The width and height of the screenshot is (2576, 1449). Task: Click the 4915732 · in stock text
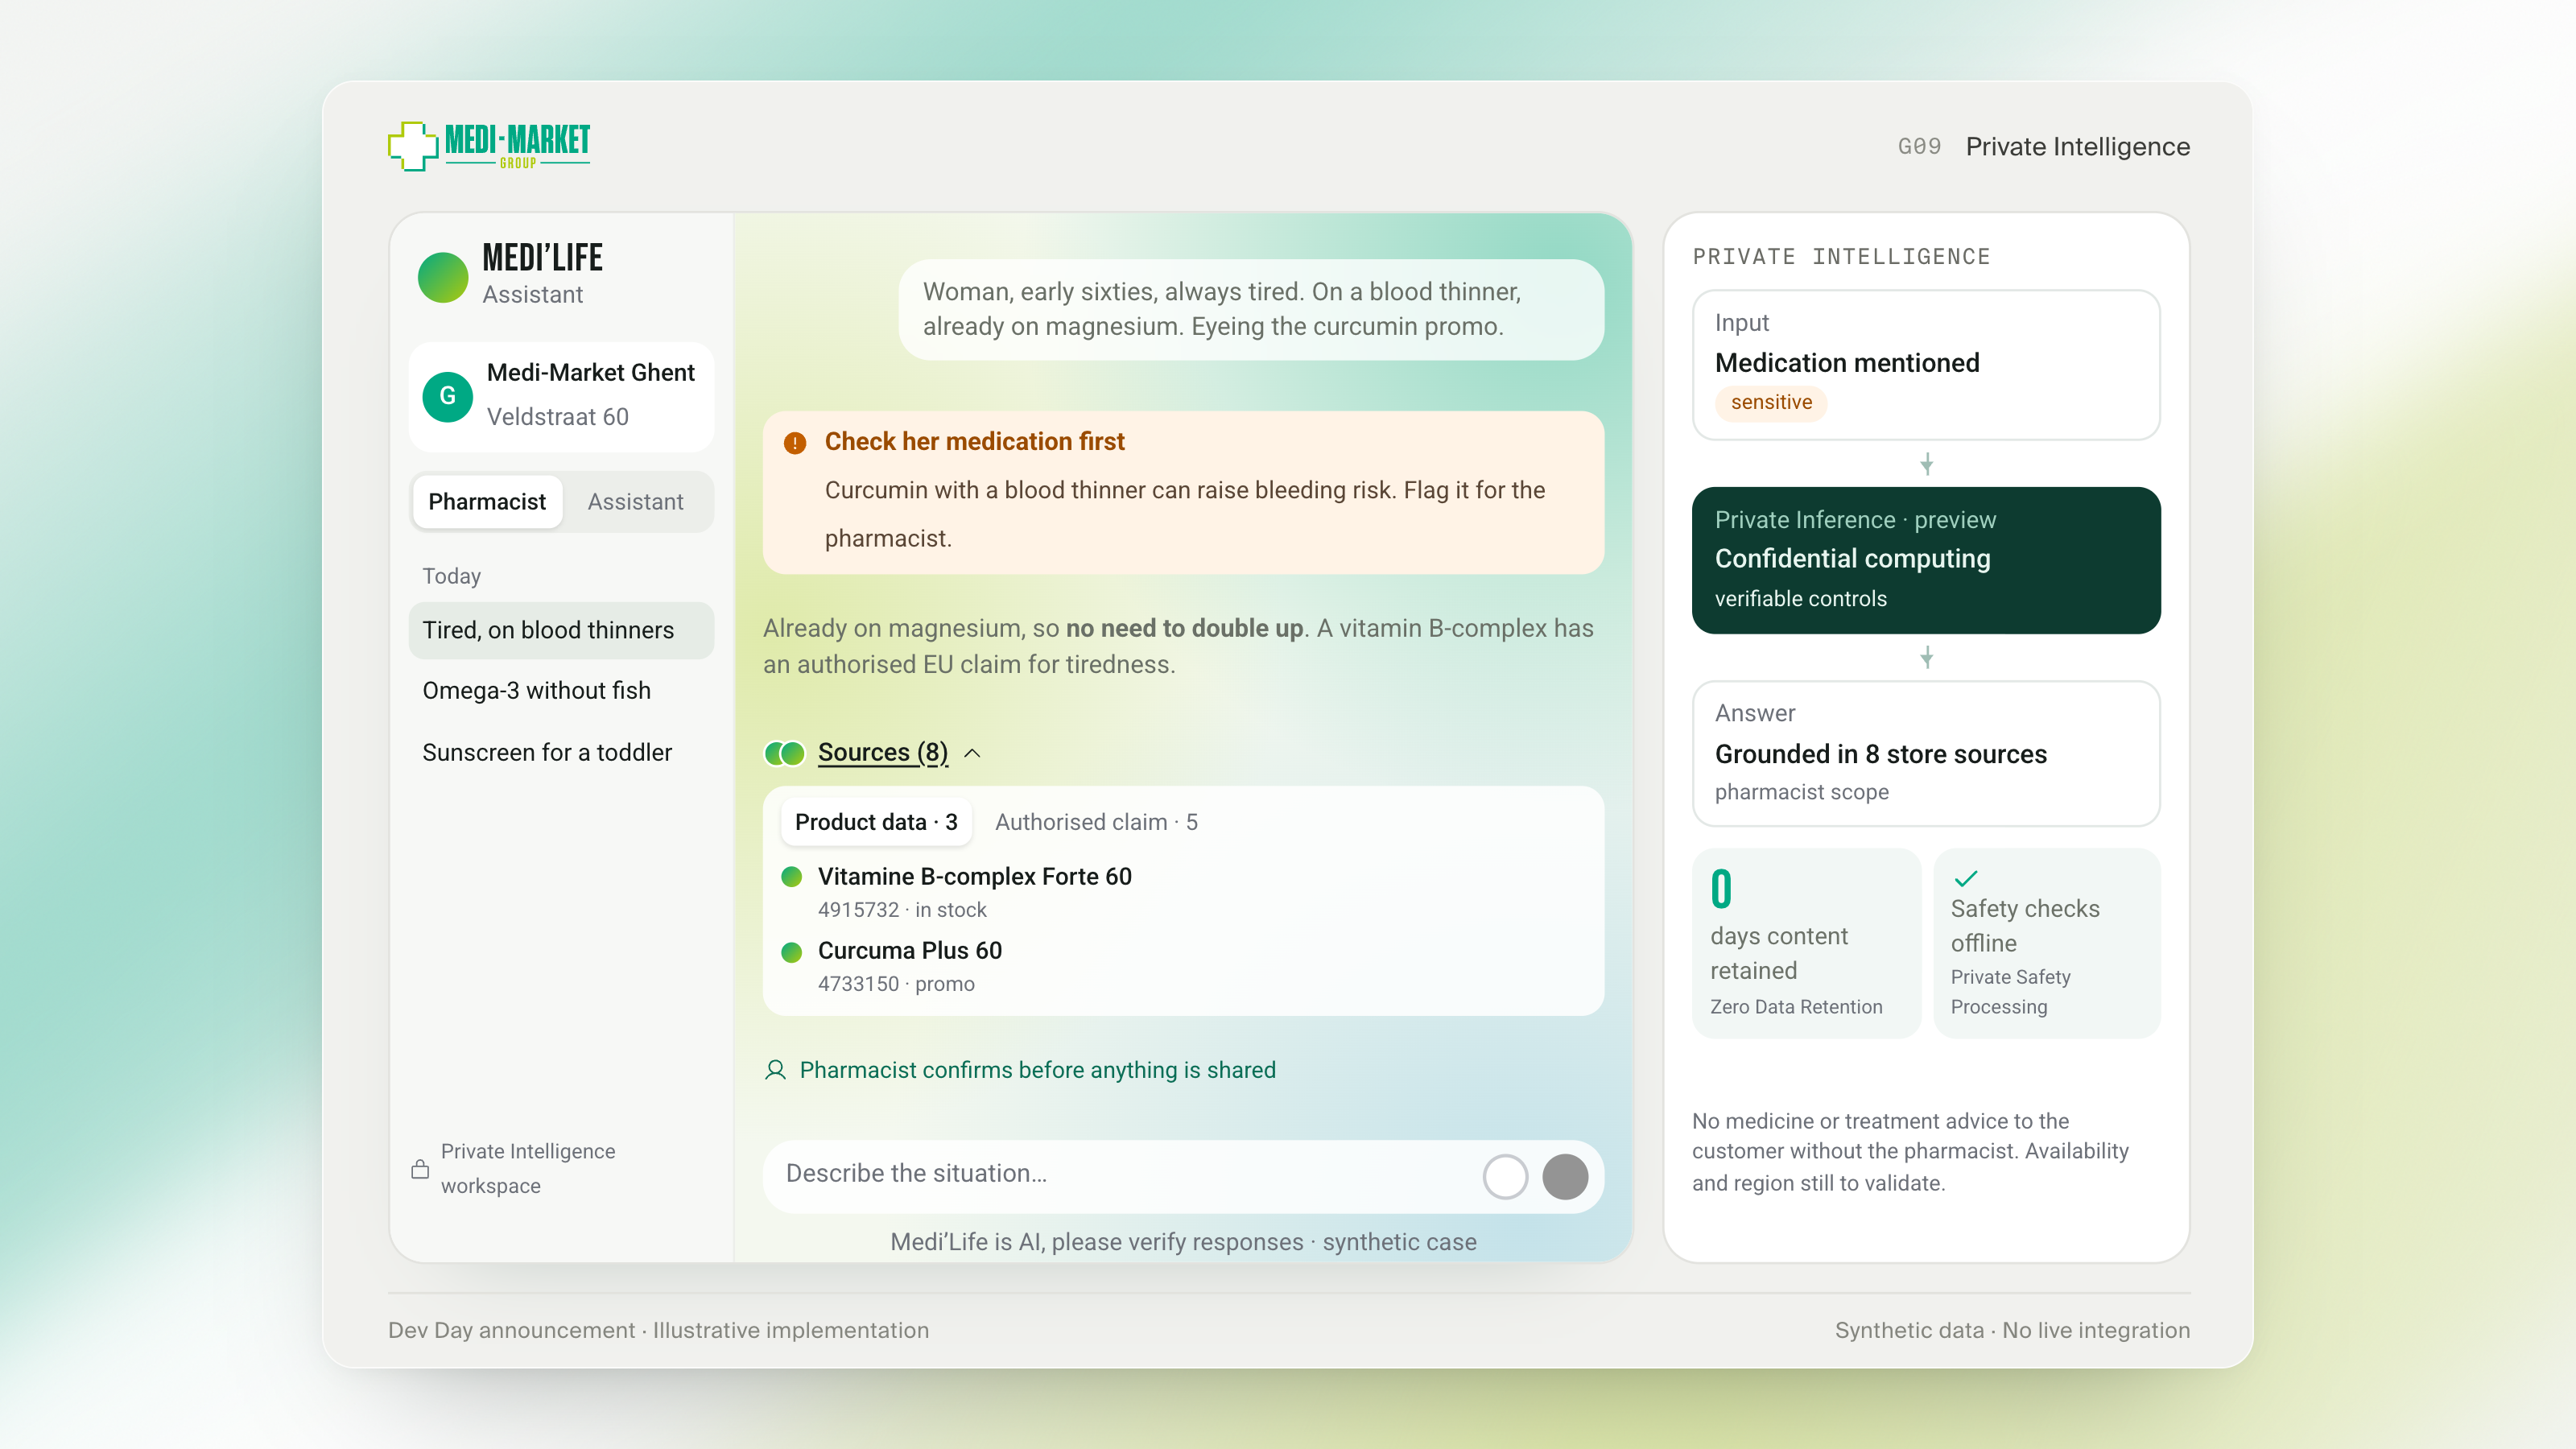point(902,910)
